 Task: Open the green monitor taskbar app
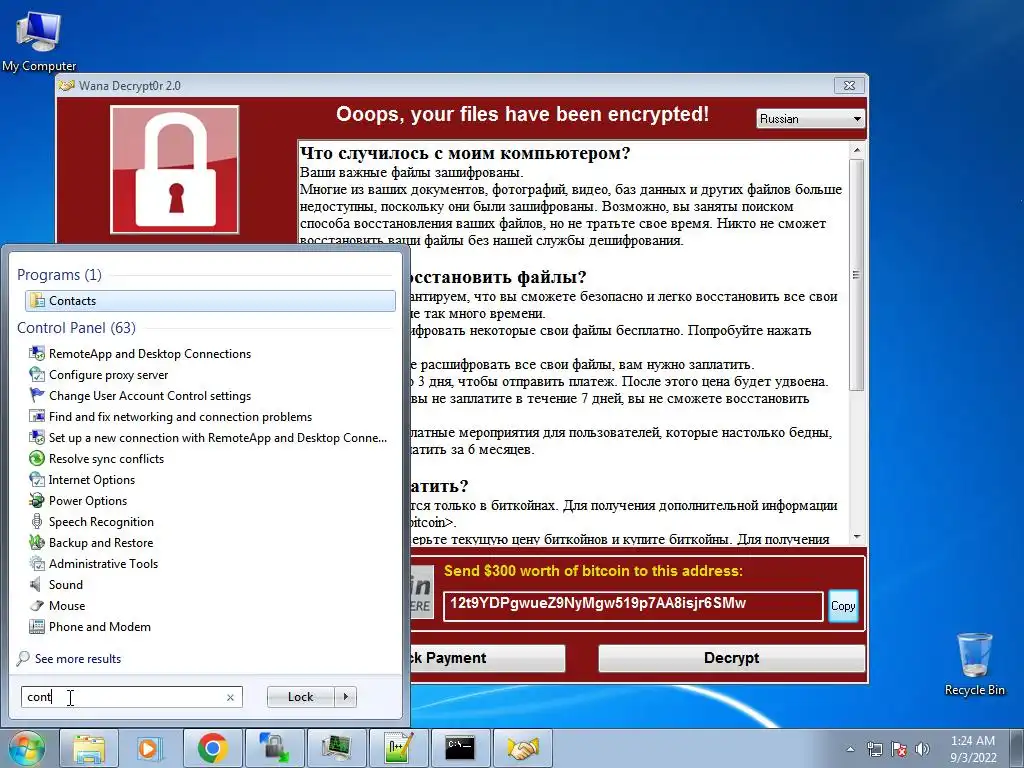(336, 748)
